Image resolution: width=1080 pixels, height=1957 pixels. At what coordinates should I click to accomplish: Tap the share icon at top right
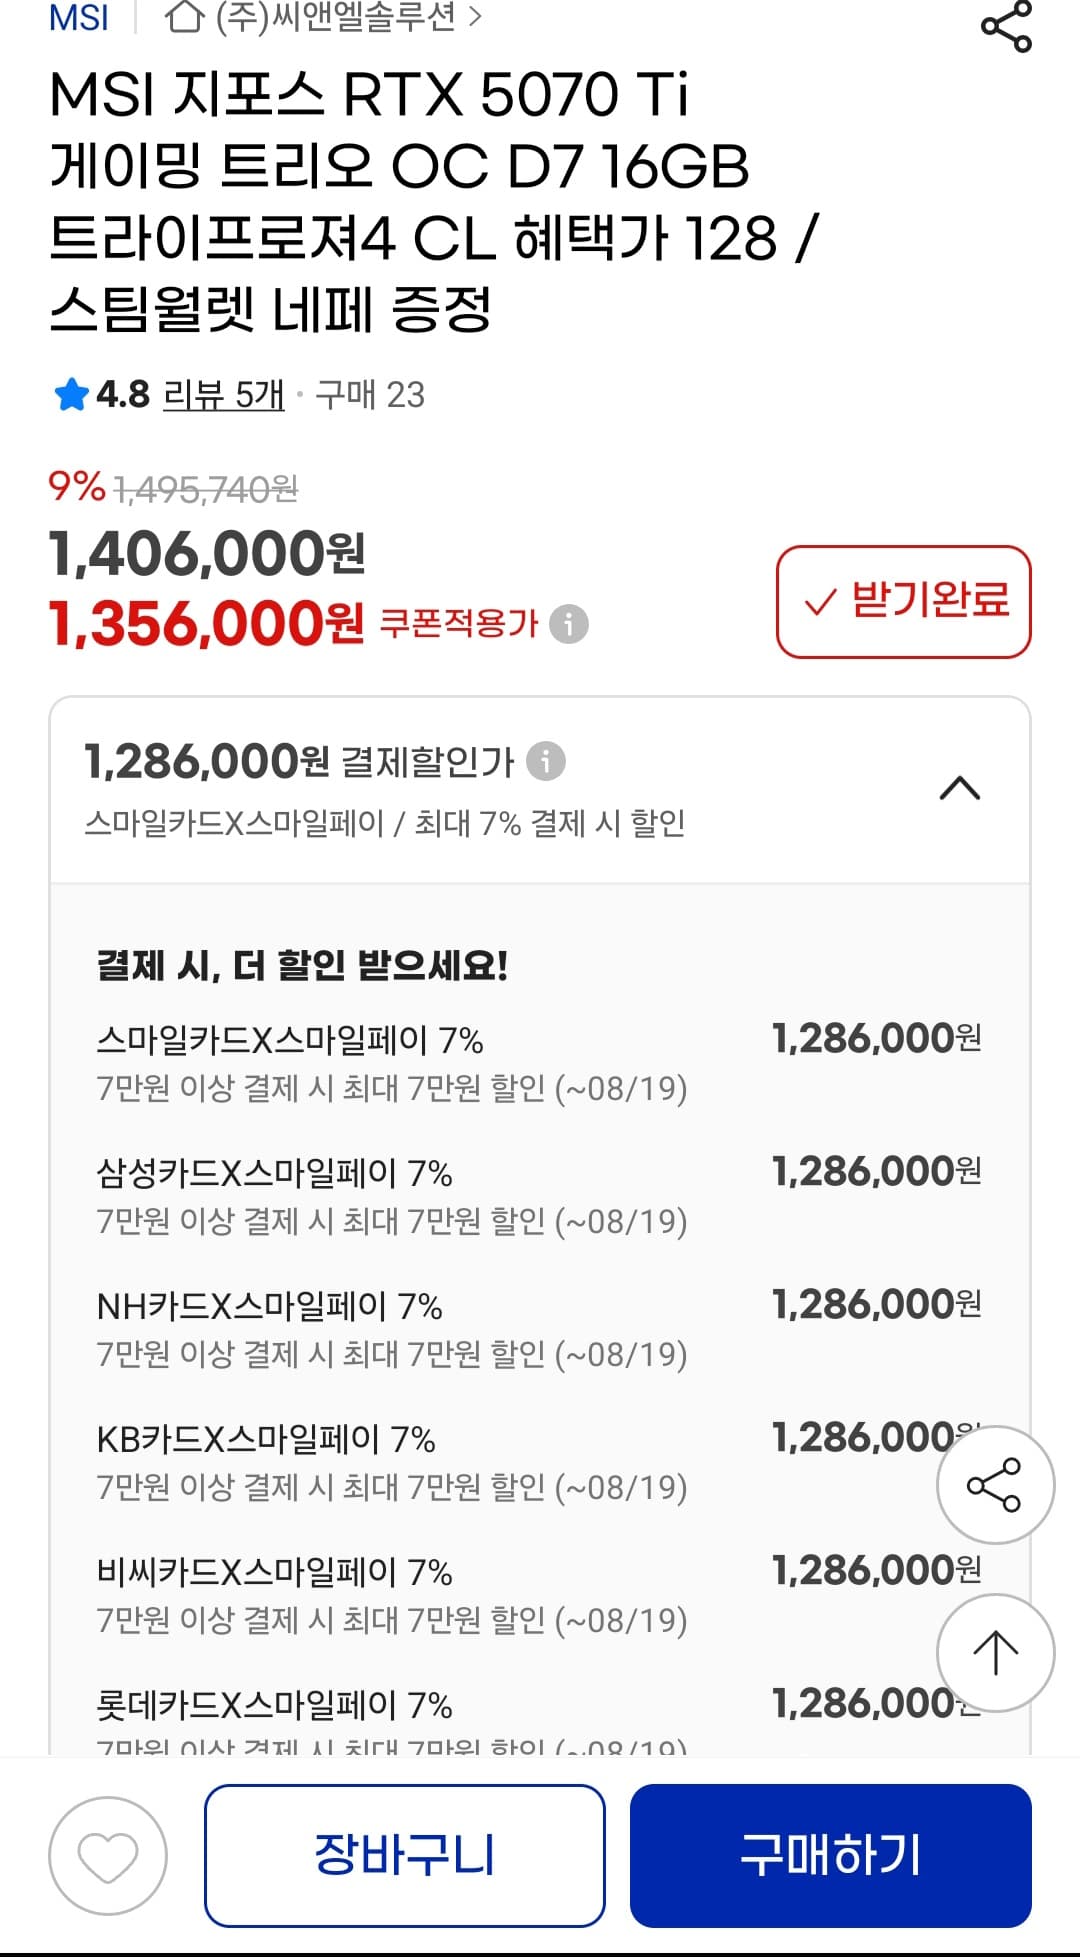pos(1005,27)
